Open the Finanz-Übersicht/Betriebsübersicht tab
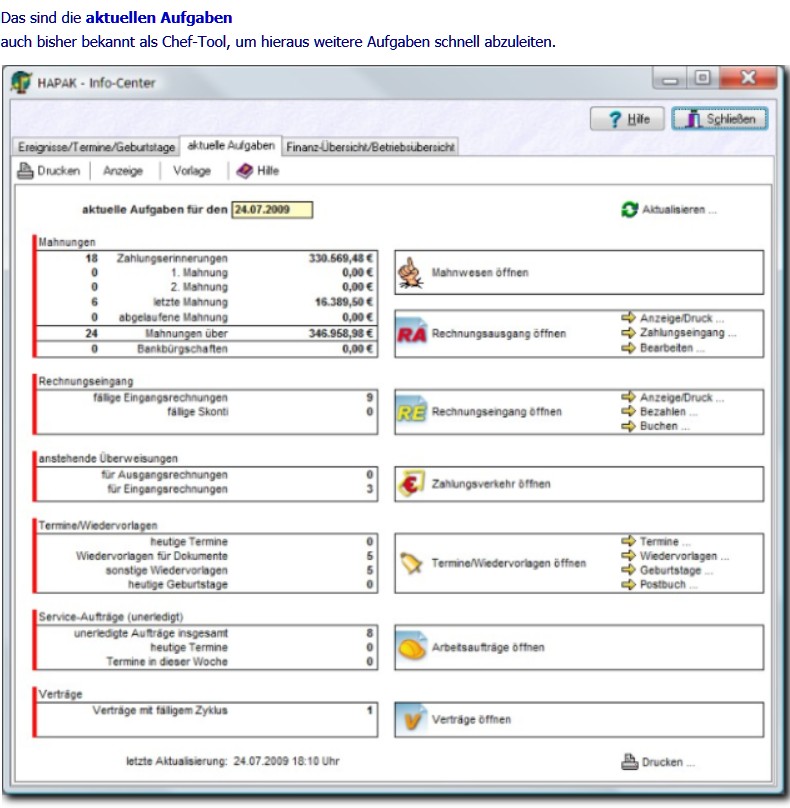The image size is (790, 808). pyautogui.click(x=370, y=147)
